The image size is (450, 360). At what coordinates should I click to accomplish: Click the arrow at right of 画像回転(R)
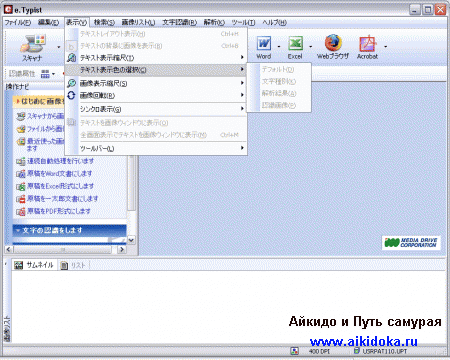242,95
